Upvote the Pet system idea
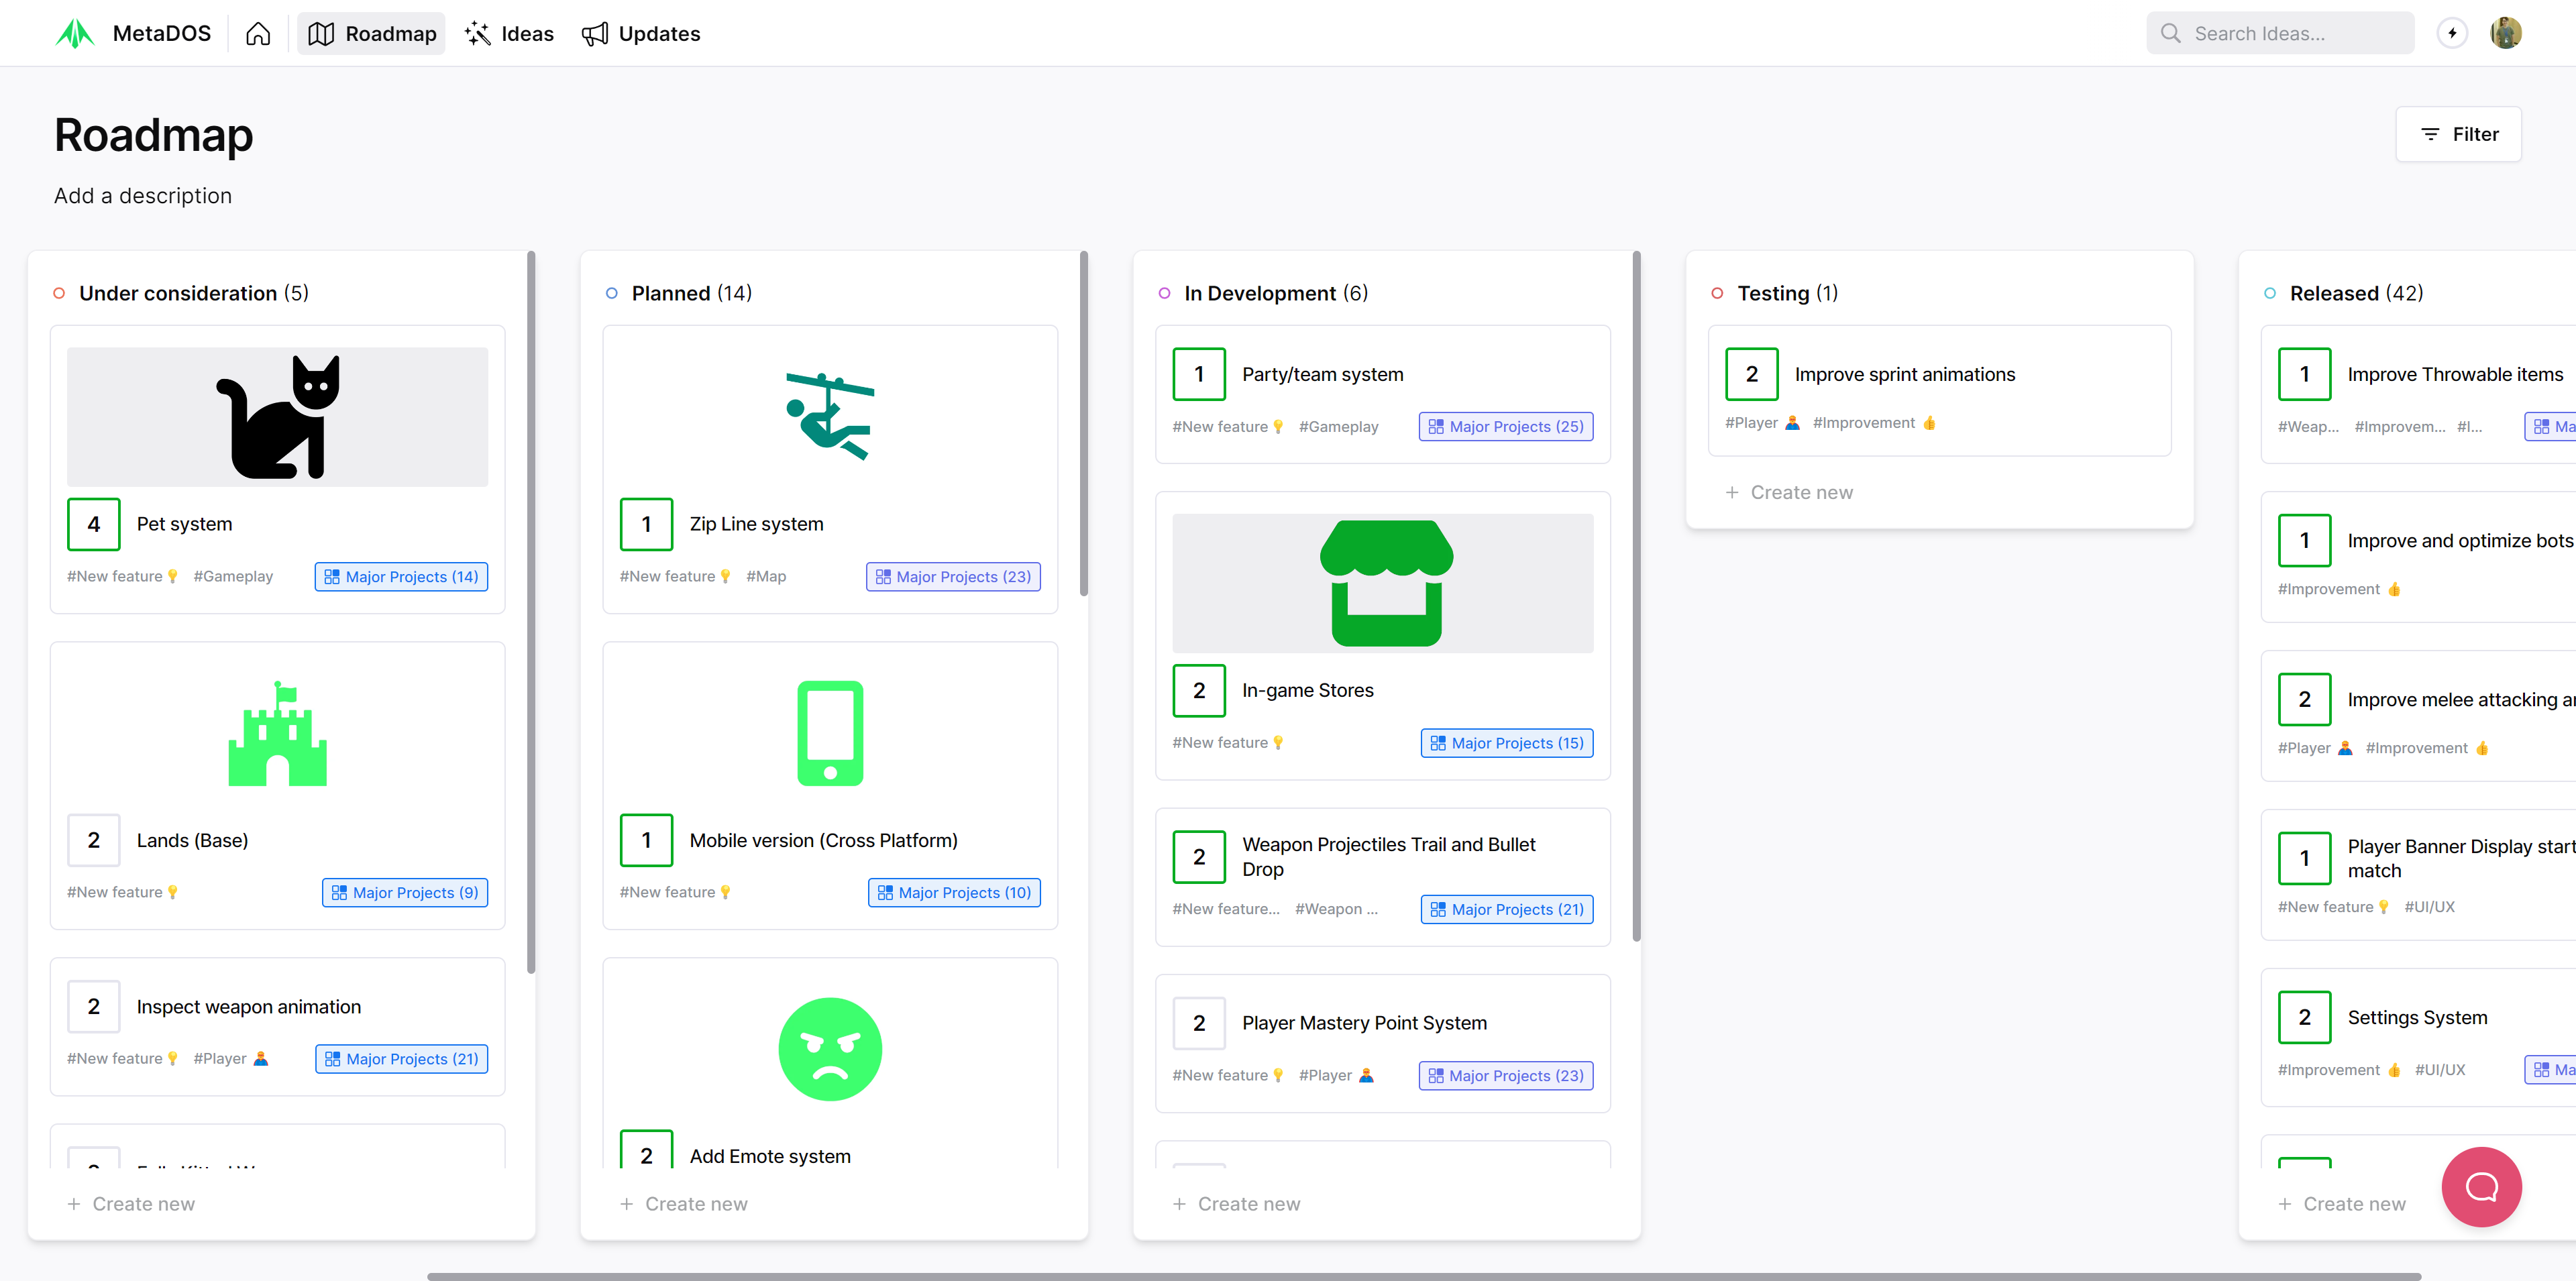 [x=94, y=524]
